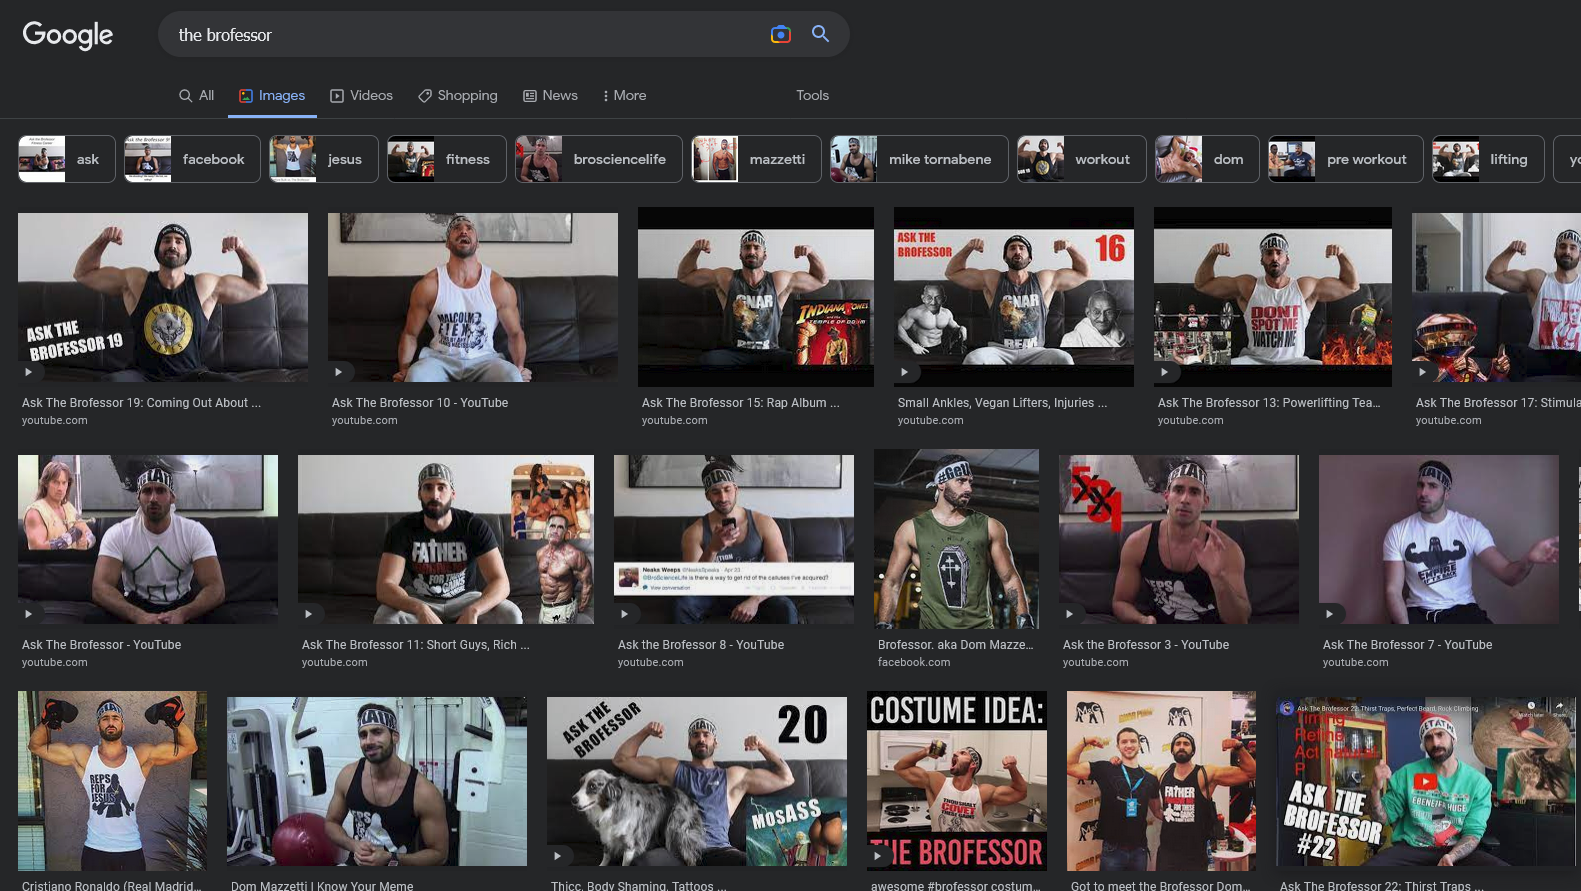The height and width of the screenshot is (891, 1581).
Task: Select the 'pre workout' suggestion chip
Action: (1346, 159)
